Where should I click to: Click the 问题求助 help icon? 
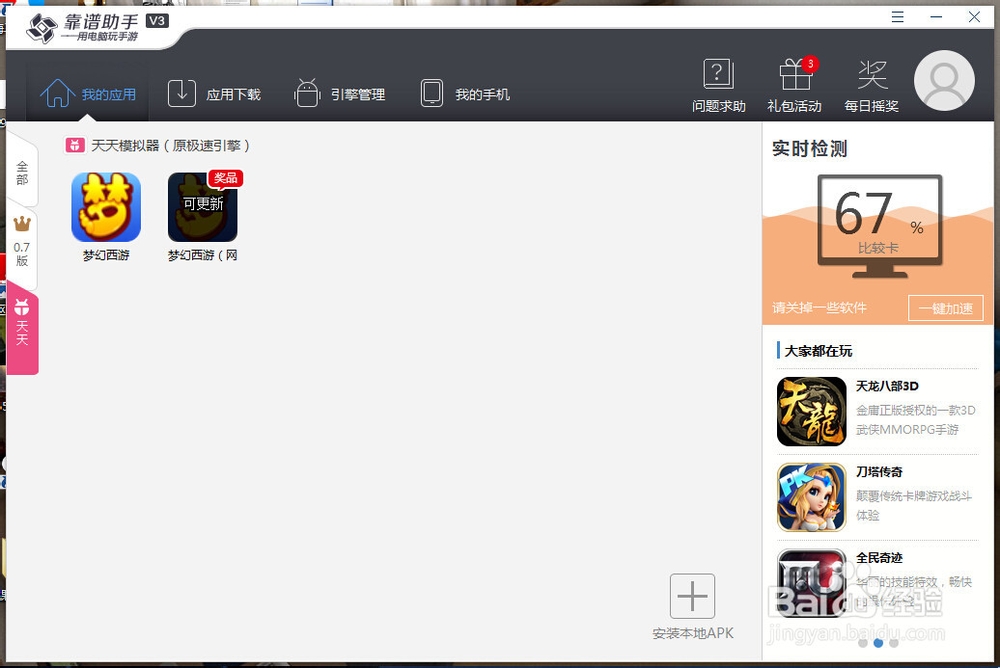point(719,74)
